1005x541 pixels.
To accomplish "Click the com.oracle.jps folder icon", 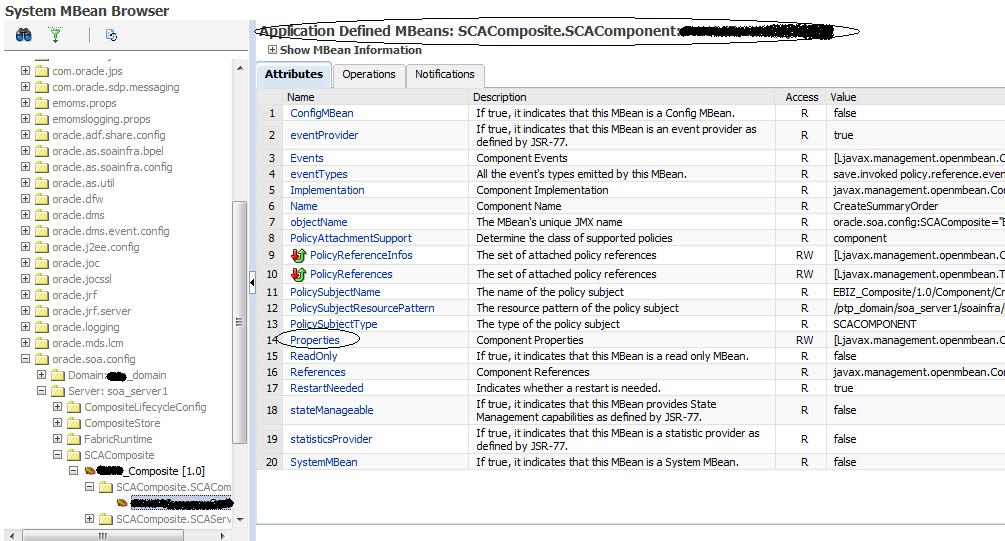I will [42, 71].
